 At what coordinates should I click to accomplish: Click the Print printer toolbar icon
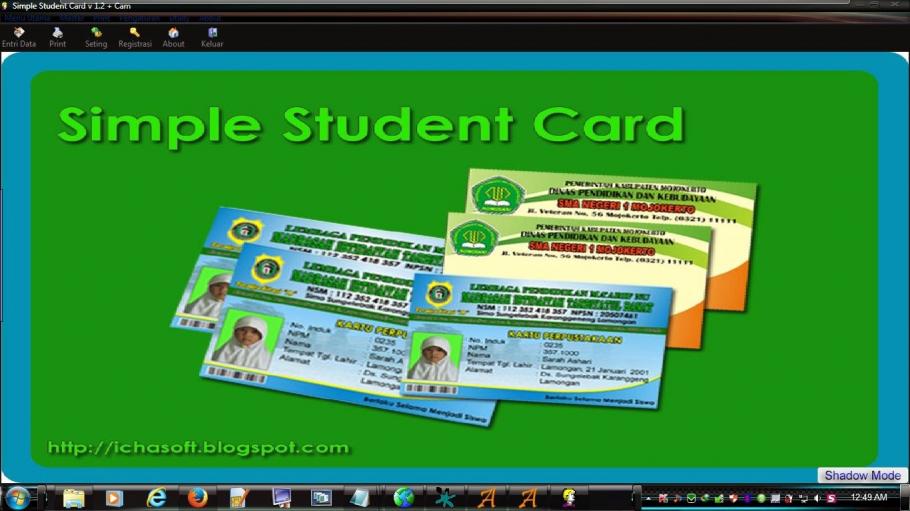point(57,38)
